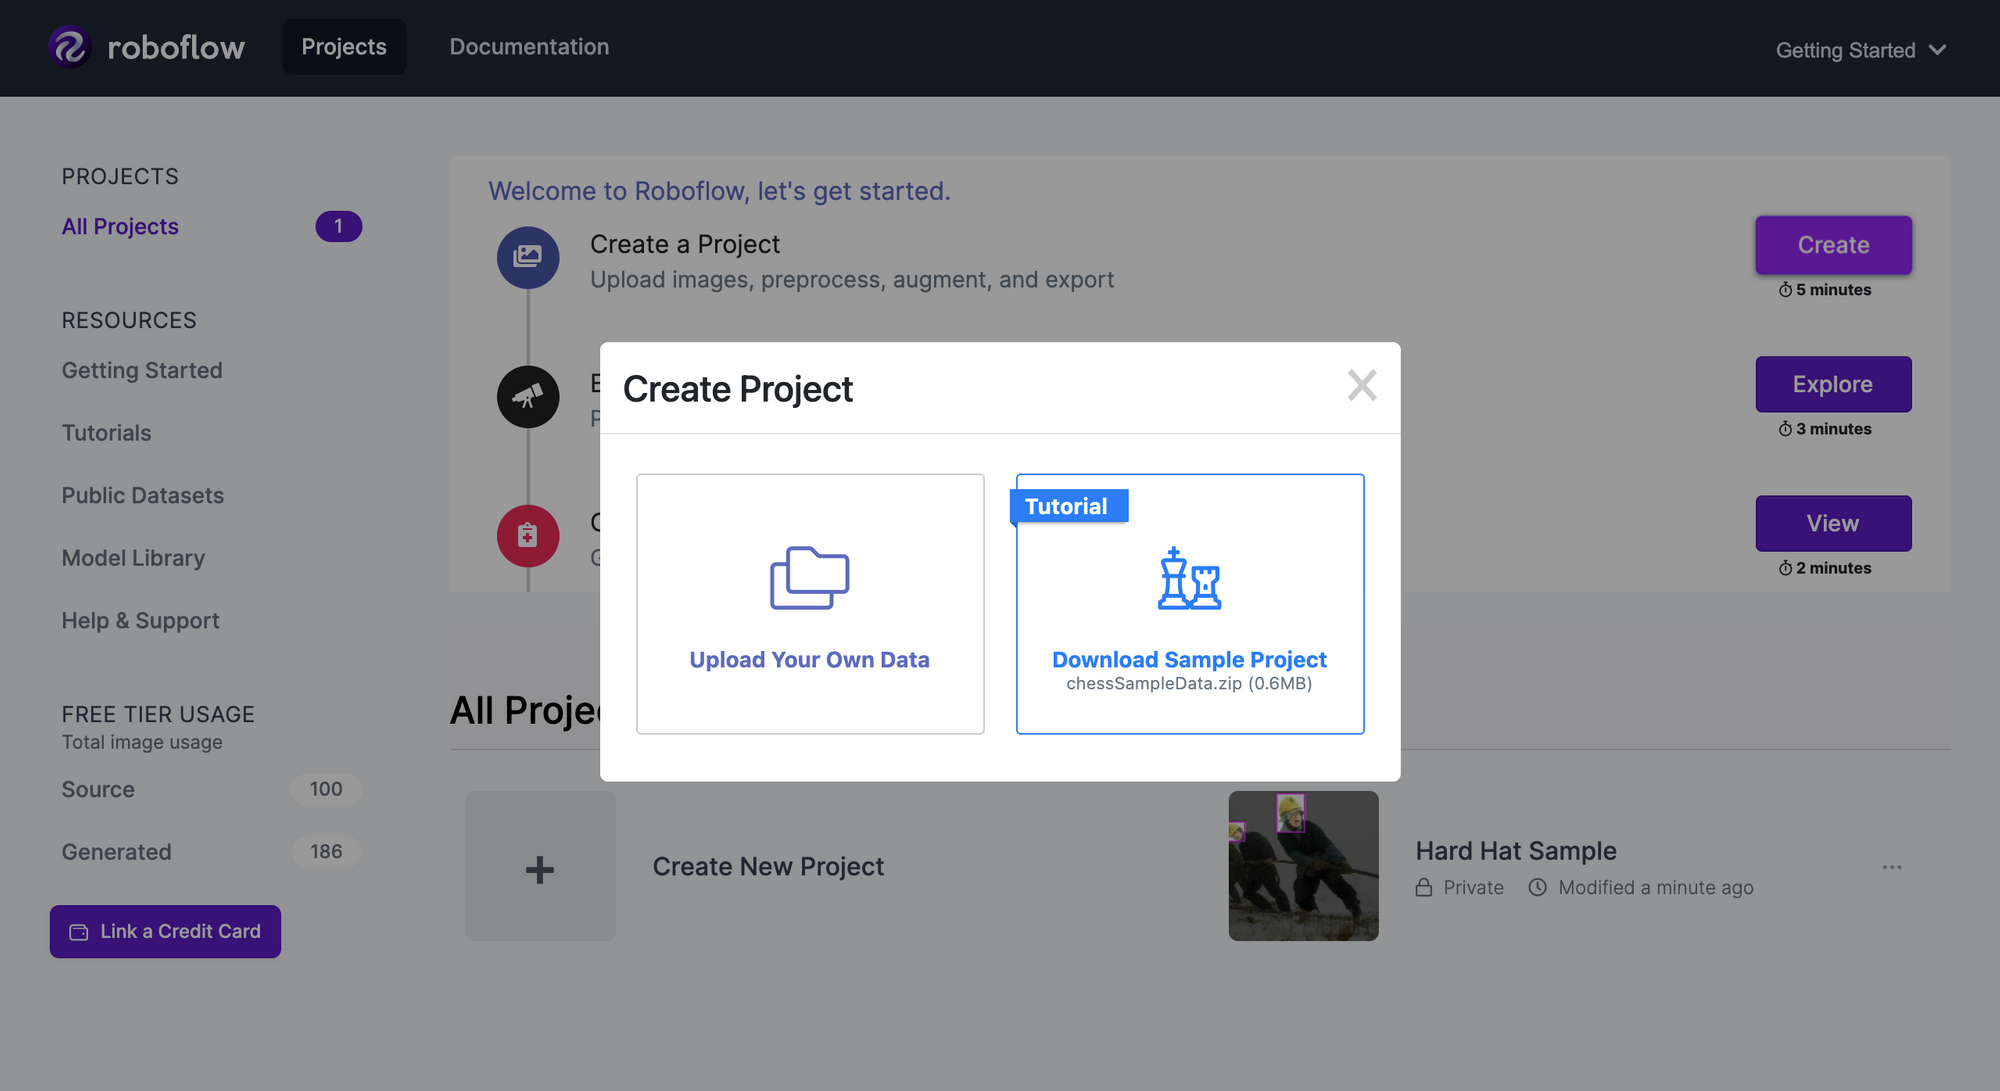Click the folder icon for uploading data
Image resolution: width=2000 pixels, height=1091 pixels.
pos(809,578)
